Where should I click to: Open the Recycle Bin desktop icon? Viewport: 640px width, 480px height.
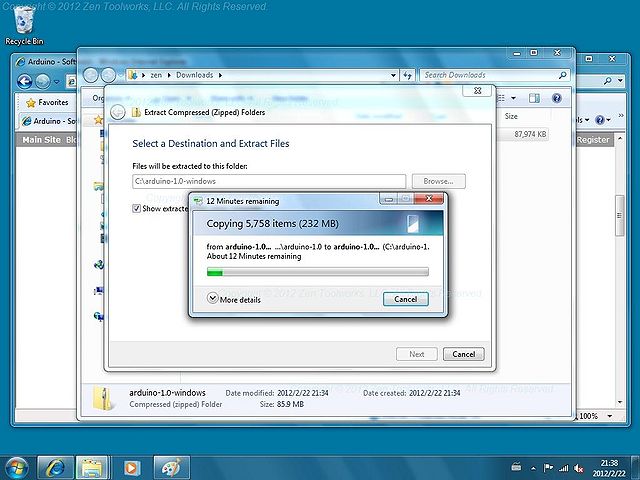pos(24,25)
